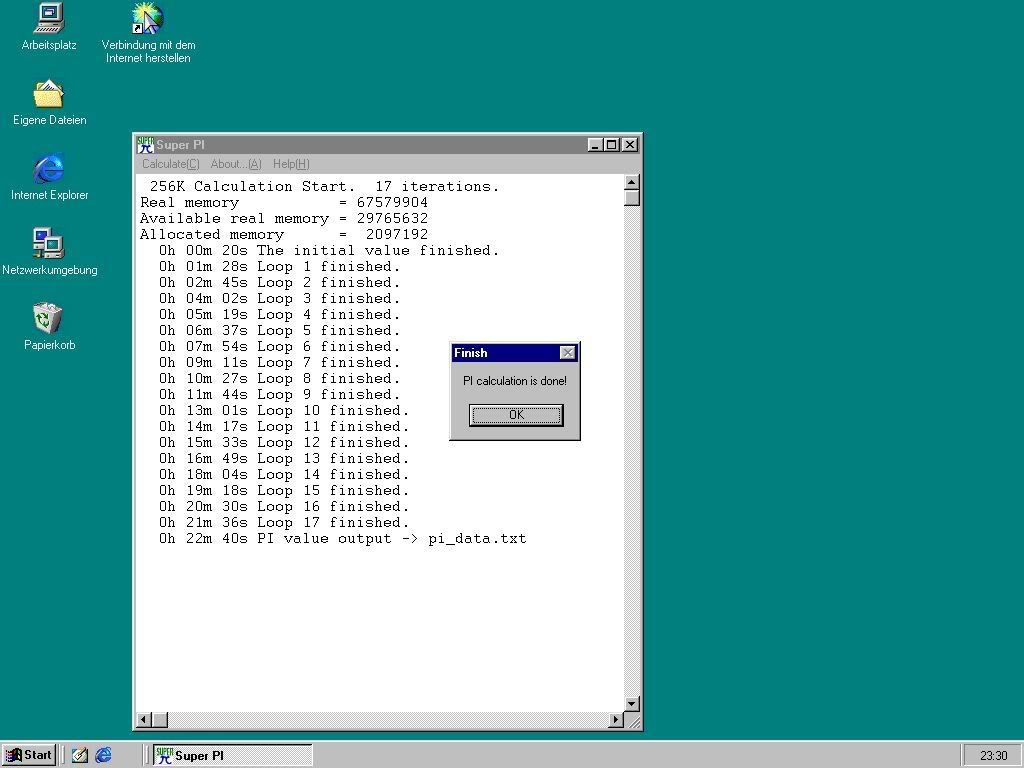Screen dimensions: 1024x768
Task: Confirm the Finish dialog with OK
Action: tap(516, 415)
